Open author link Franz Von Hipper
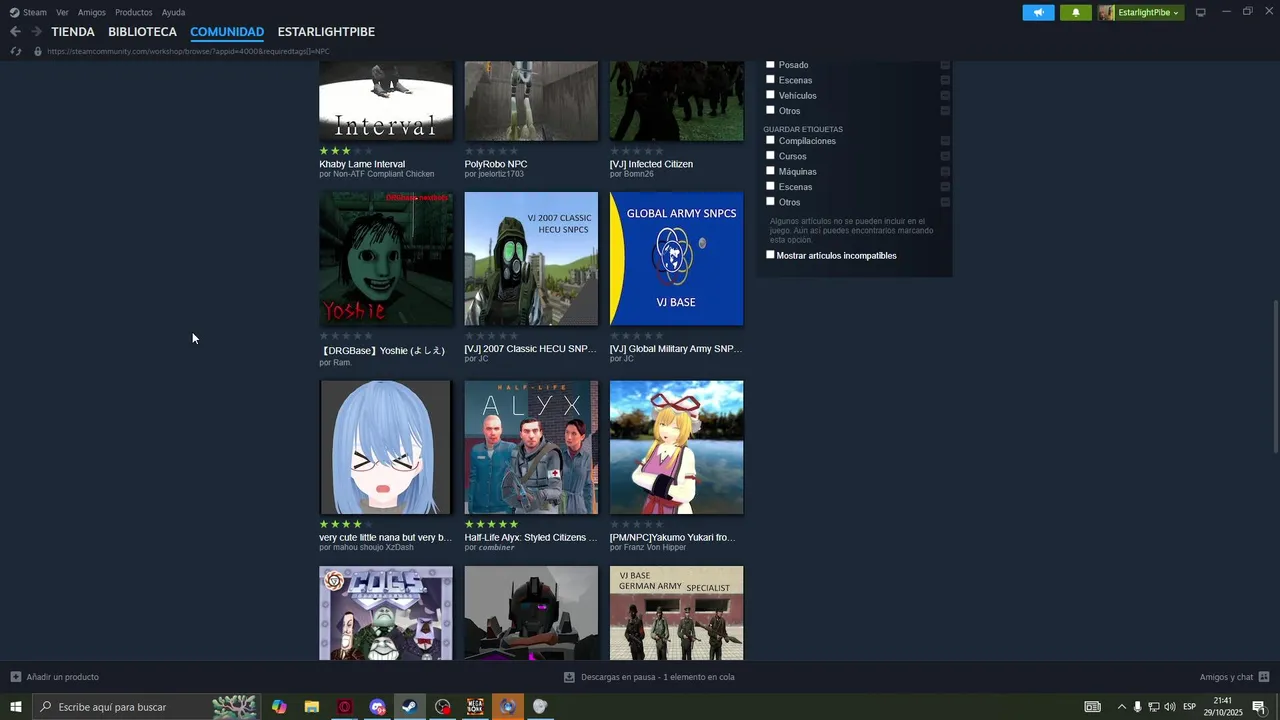This screenshot has height=720, width=1280. pyautogui.click(x=655, y=548)
